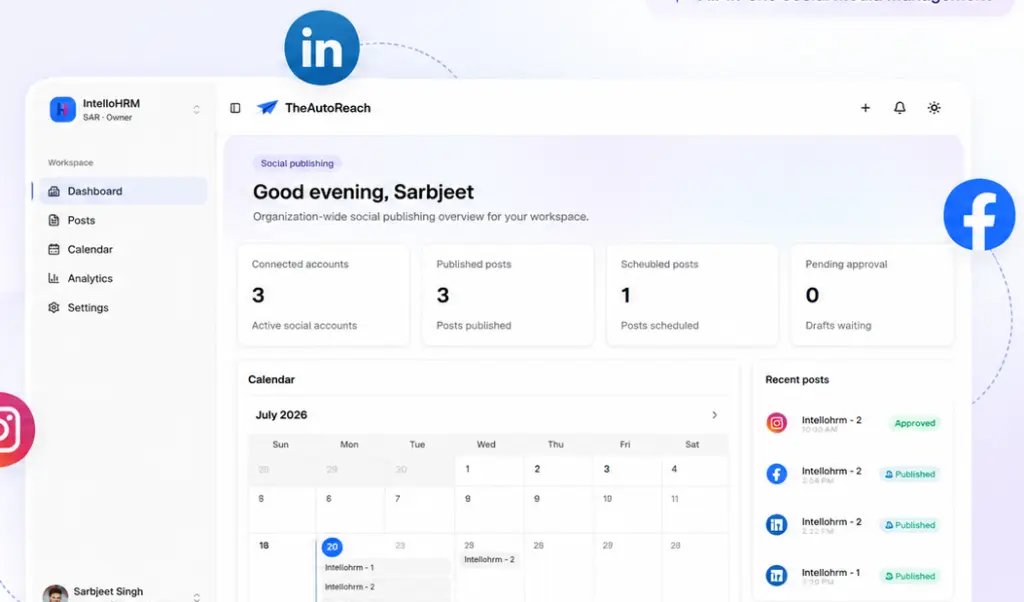Select today's date 20 in calendar
This screenshot has height=602, width=1024.
(x=332, y=547)
